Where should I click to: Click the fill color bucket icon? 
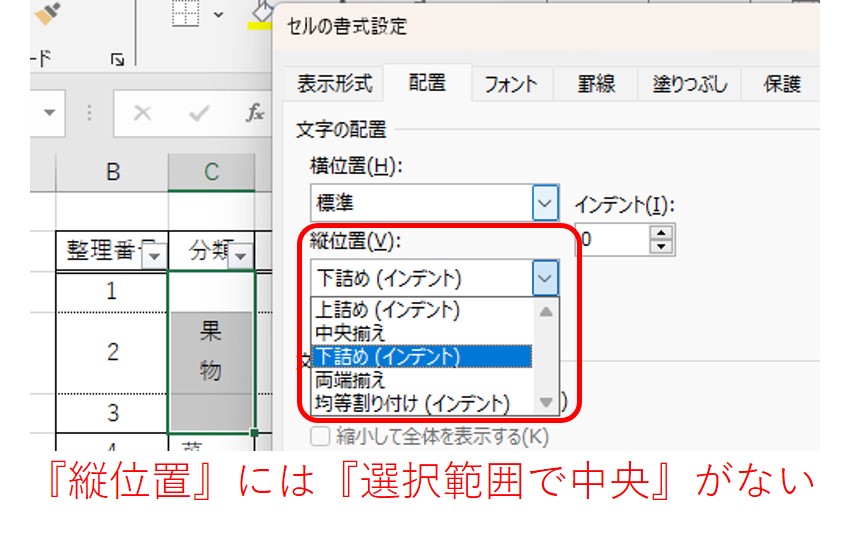pyautogui.click(x=260, y=12)
